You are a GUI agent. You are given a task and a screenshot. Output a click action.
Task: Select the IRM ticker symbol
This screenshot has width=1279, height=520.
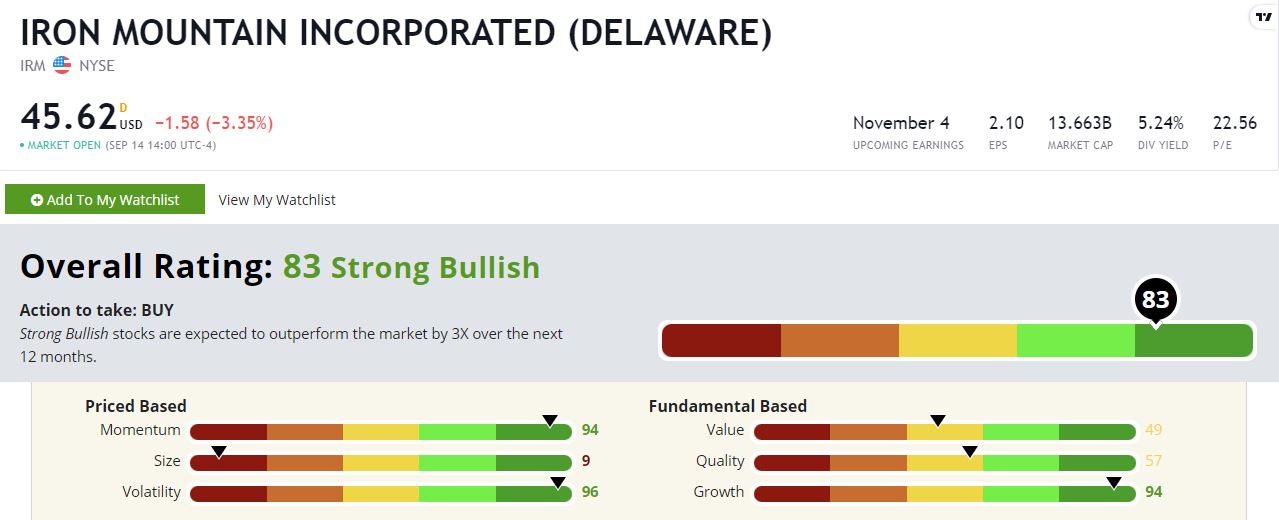(33, 66)
